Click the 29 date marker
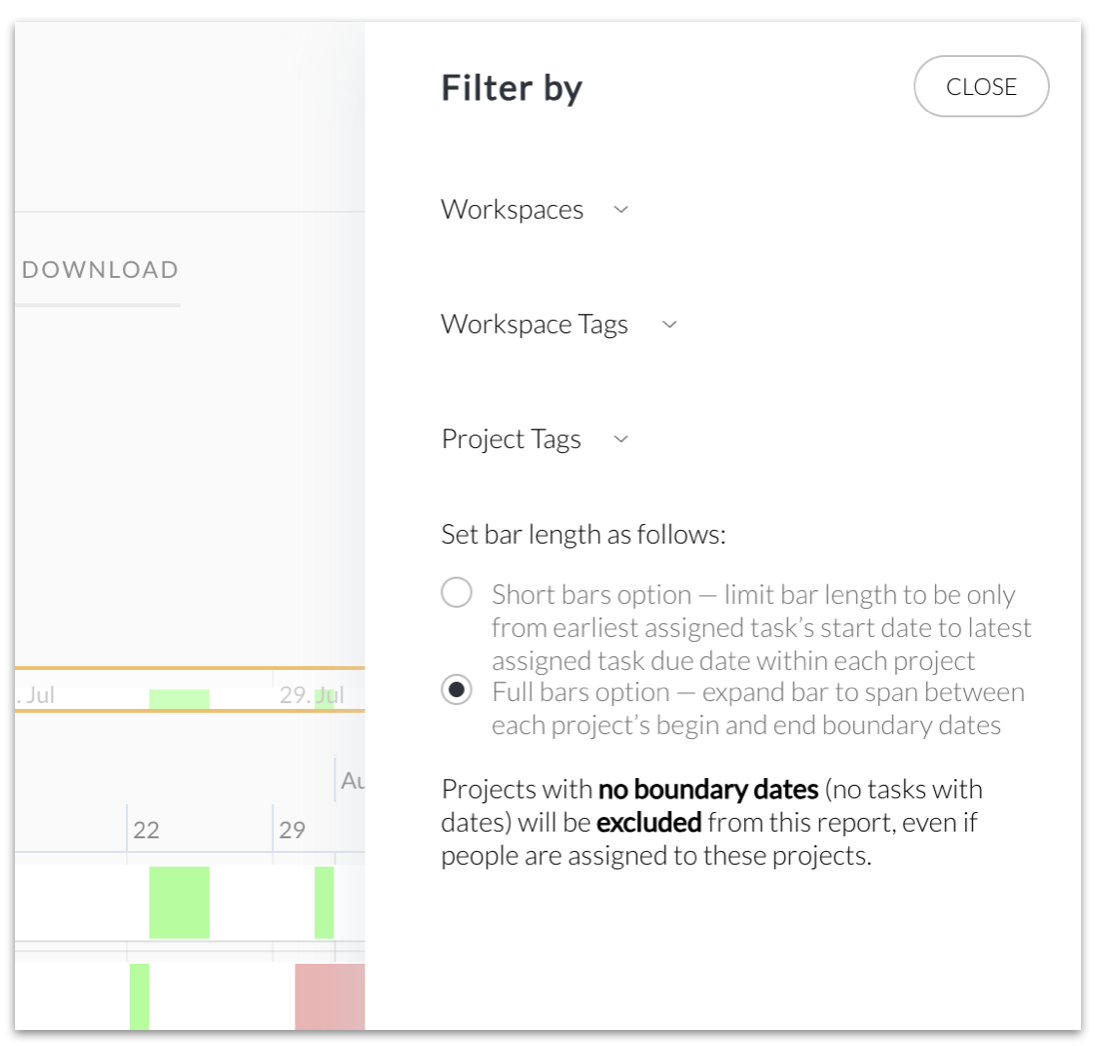This screenshot has height=1046, width=1096. tap(292, 830)
